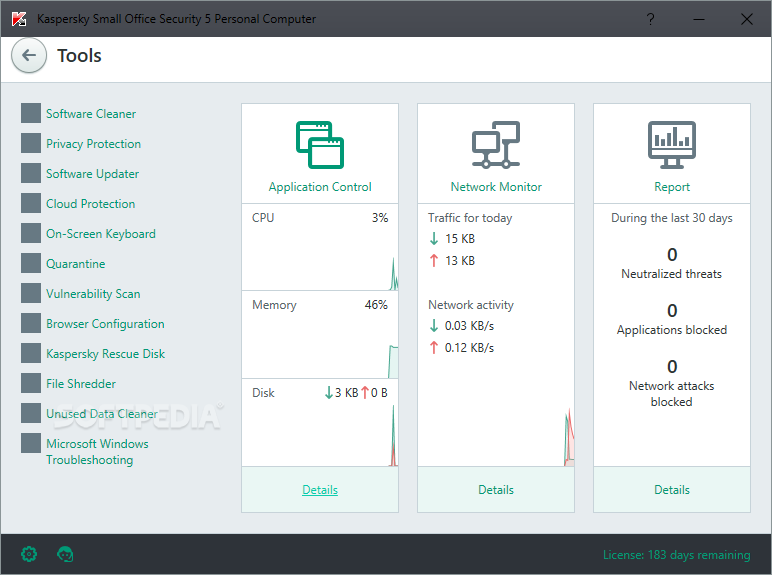Image resolution: width=772 pixels, height=575 pixels.
Task: Launch Software Updater
Action: pos(93,174)
